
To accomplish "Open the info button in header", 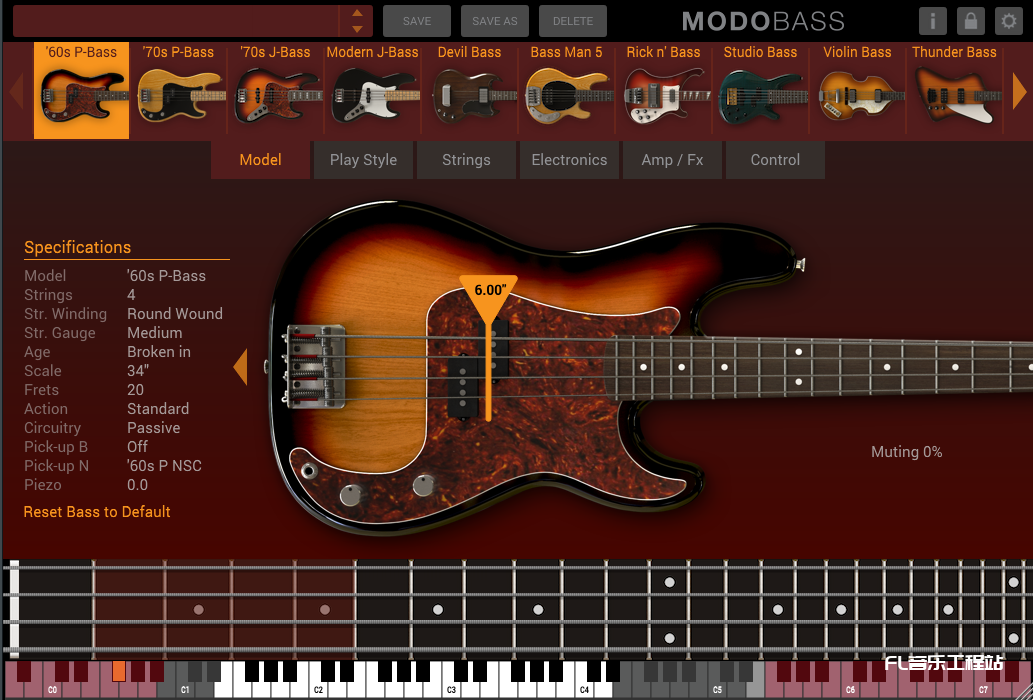I will 932,21.
